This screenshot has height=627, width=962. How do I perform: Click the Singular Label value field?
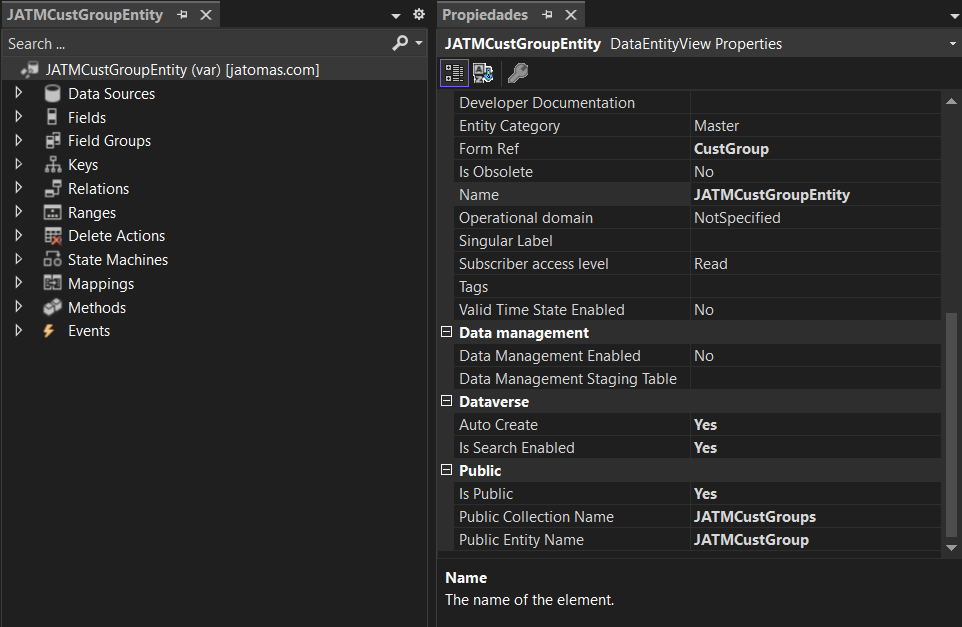(x=815, y=240)
